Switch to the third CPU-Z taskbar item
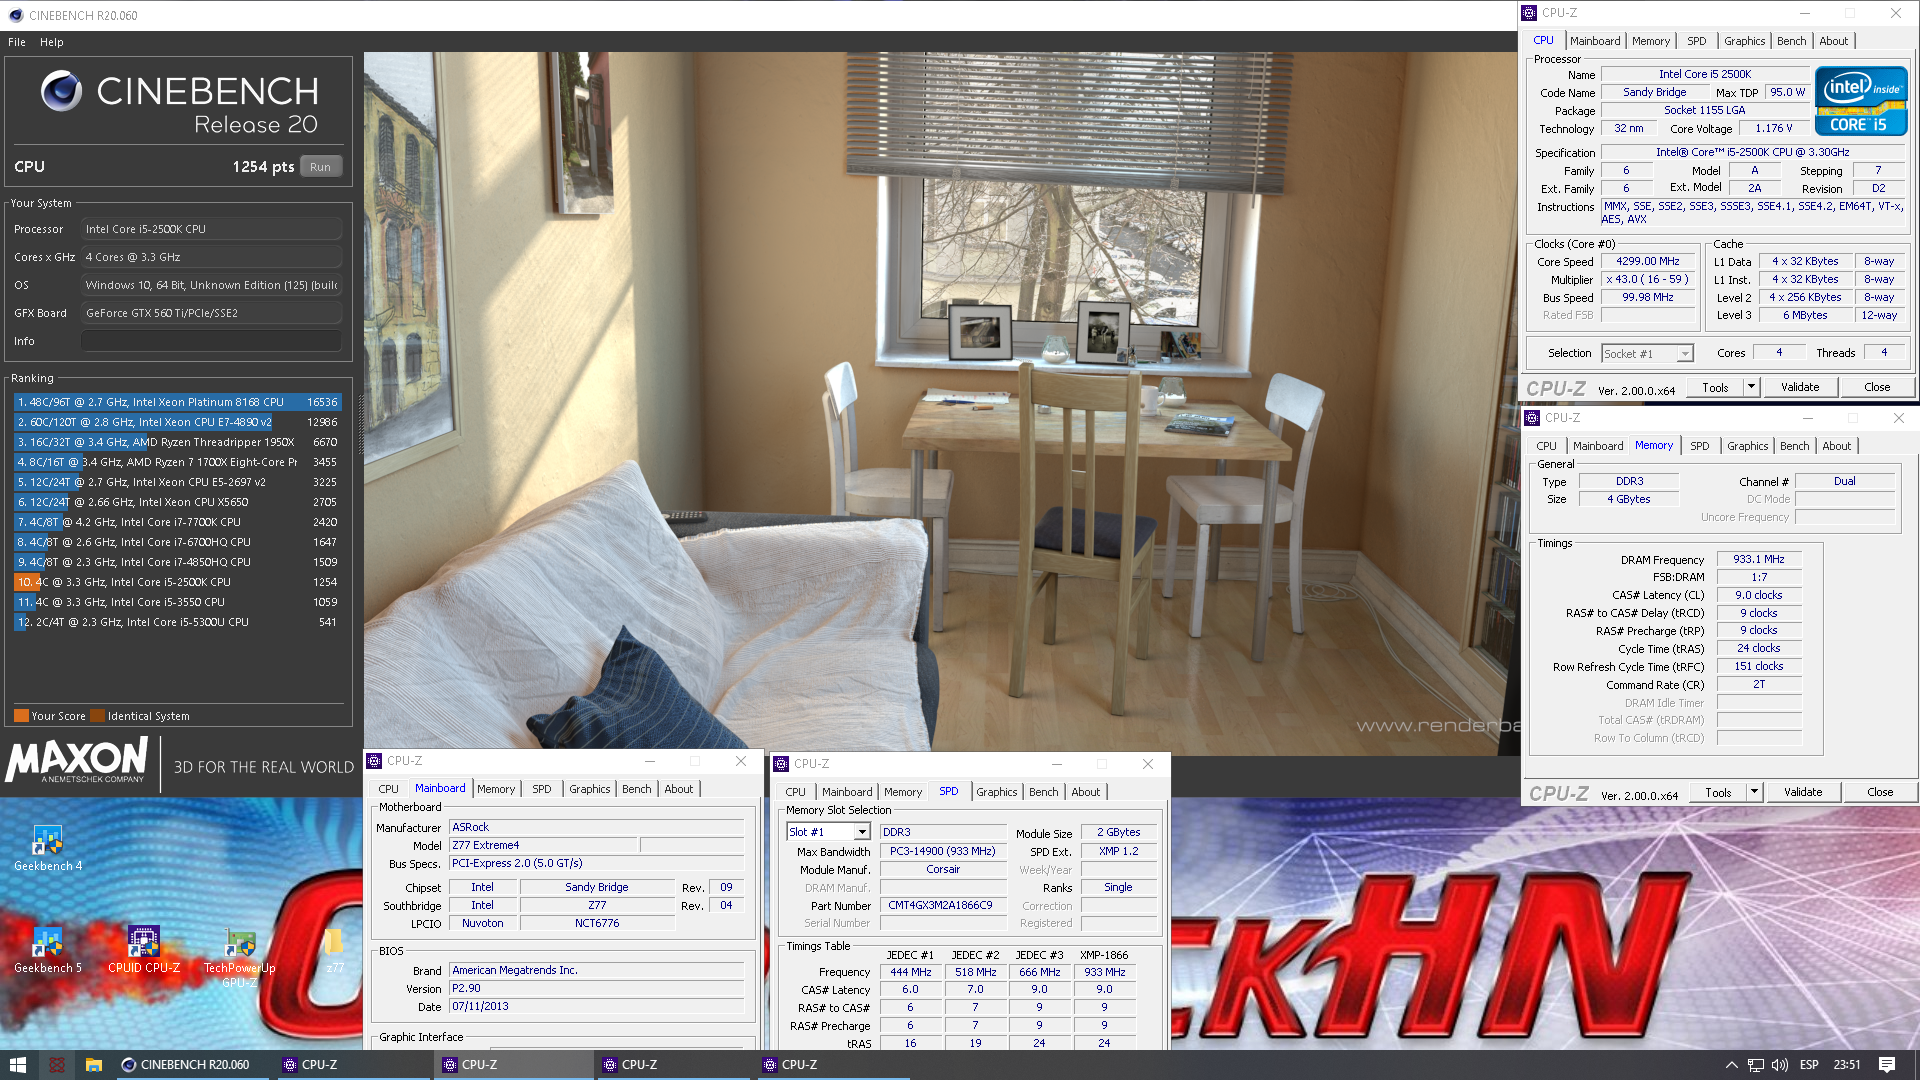 pyautogui.click(x=672, y=1065)
